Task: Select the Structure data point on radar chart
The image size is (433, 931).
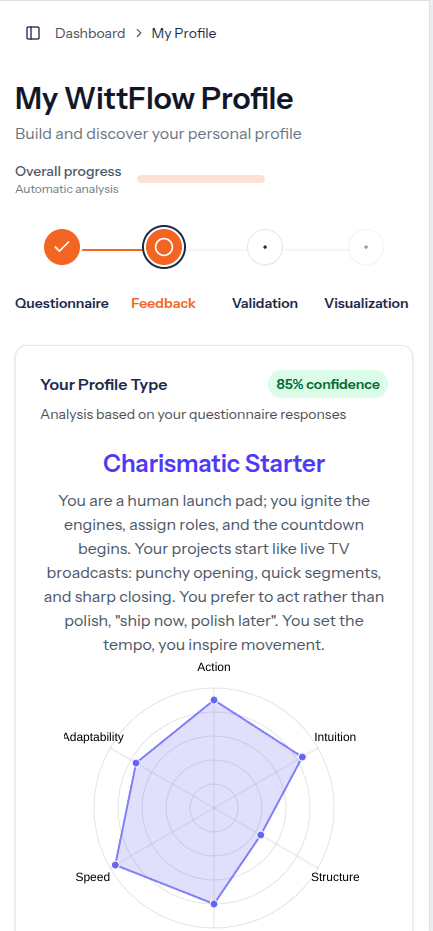Action: pos(261,835)
